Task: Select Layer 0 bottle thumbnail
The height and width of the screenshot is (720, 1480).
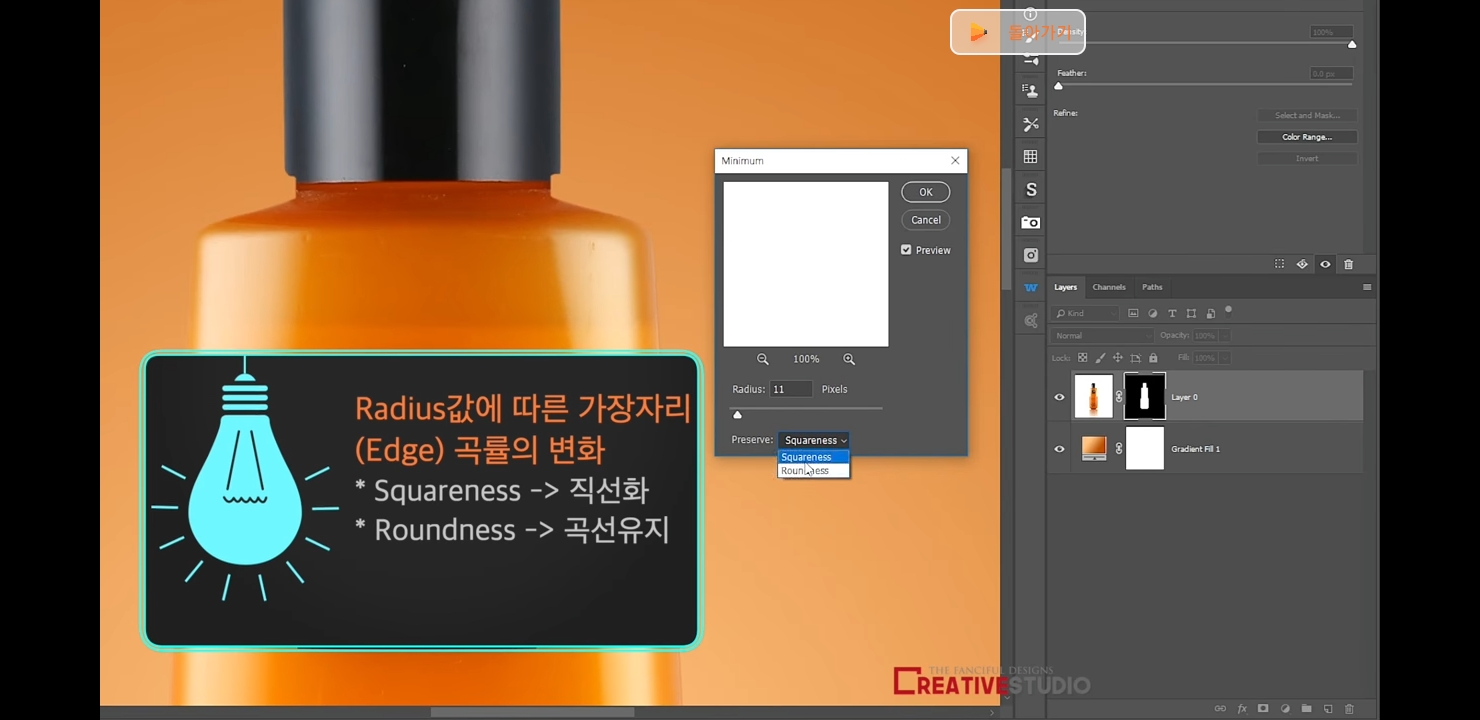Action: pyautogui.click(x=1094, y=396)
